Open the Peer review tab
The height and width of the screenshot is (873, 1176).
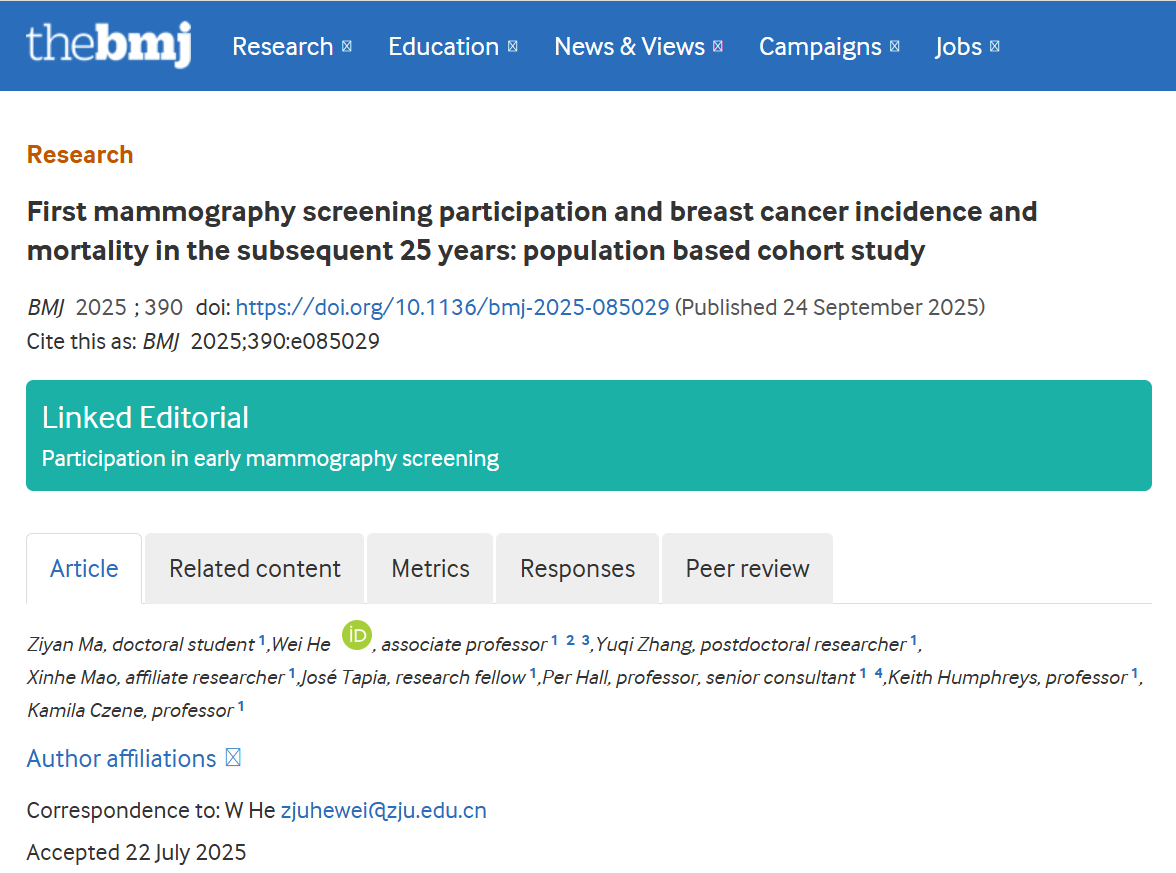pos(747,568)
